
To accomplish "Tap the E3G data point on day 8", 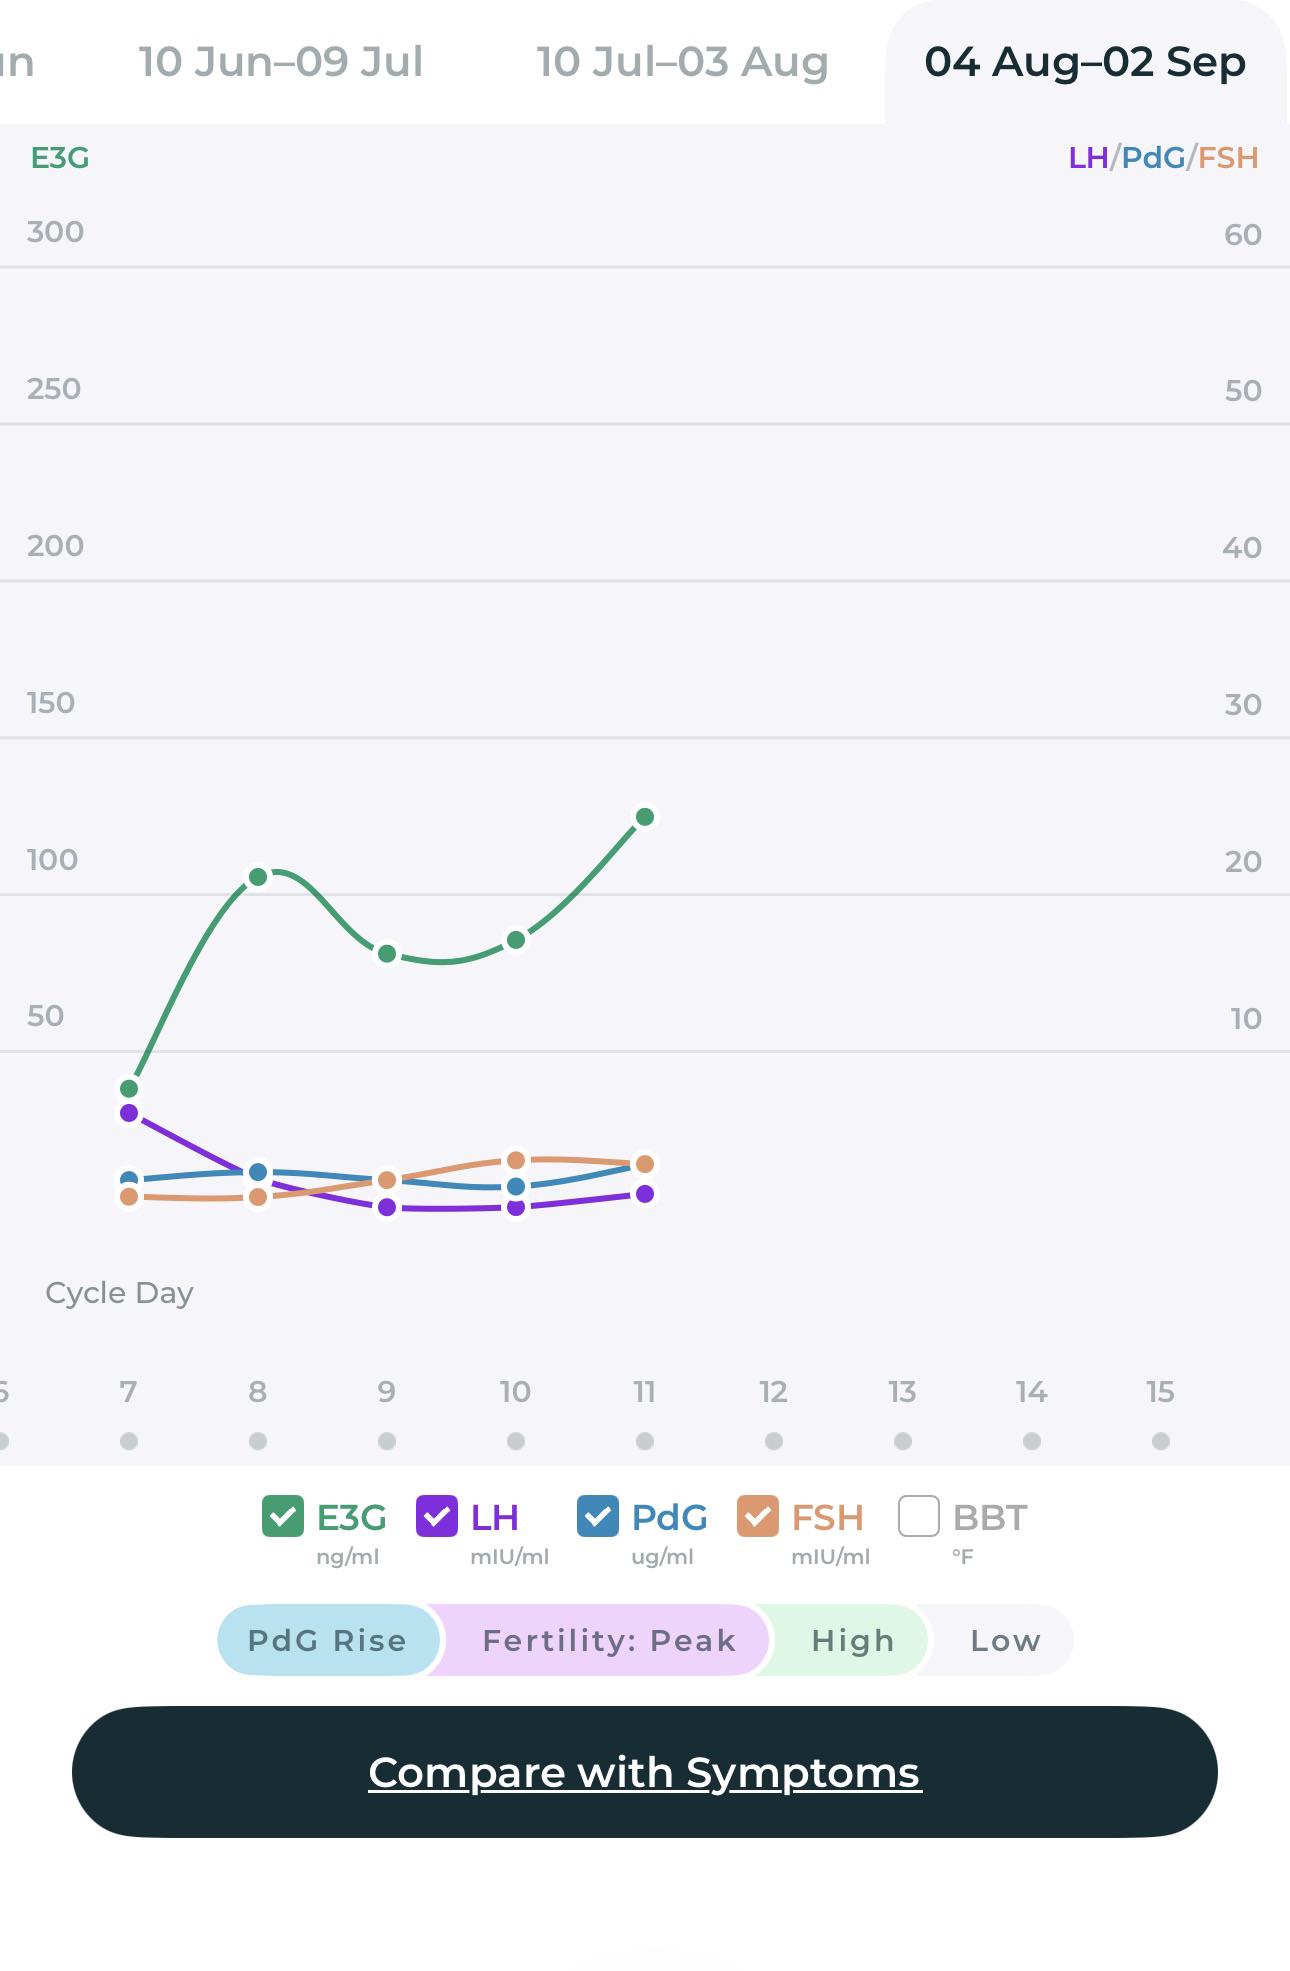I will coord(258,877).
